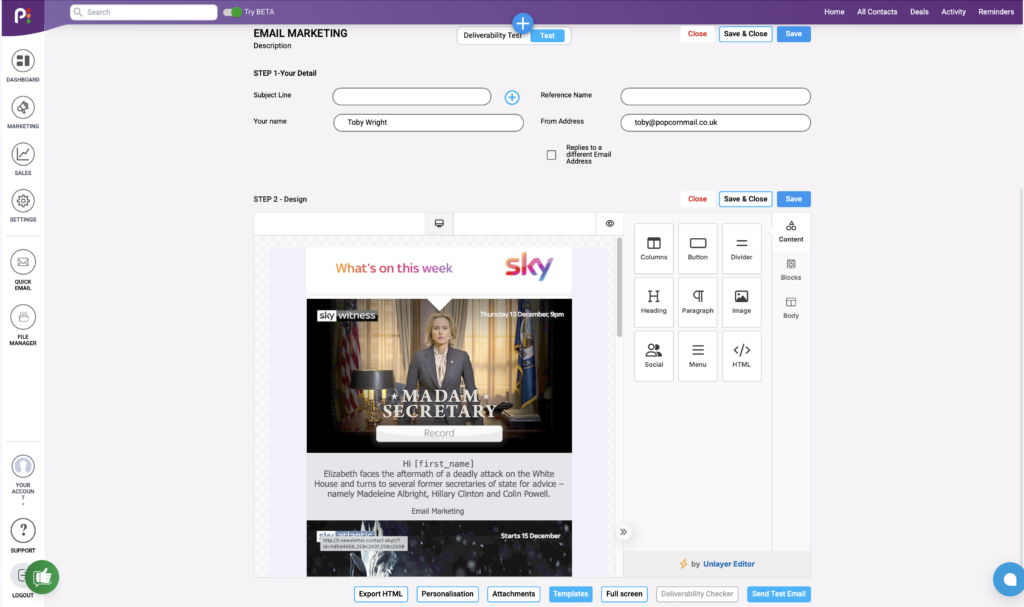This screenshot has width=1024, height=607.
Task: Click the Your name field with Toby Wright
Action: click(x=428, y=123)
